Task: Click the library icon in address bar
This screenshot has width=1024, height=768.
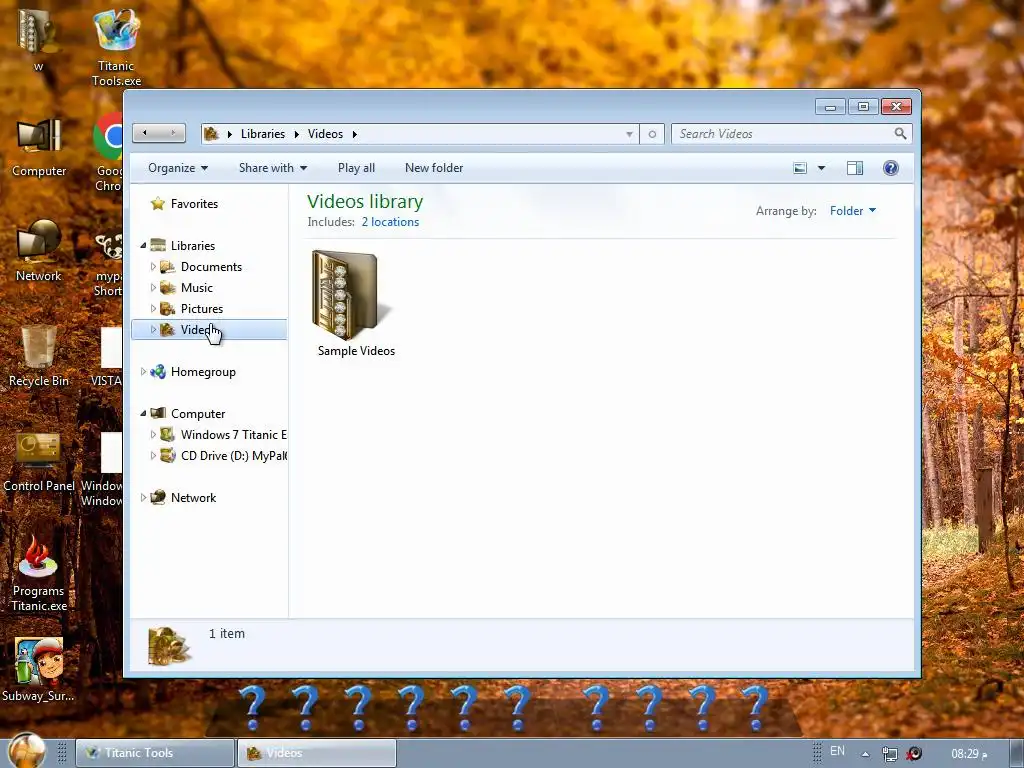Action: pyautogui.click(x=211, y=134)
